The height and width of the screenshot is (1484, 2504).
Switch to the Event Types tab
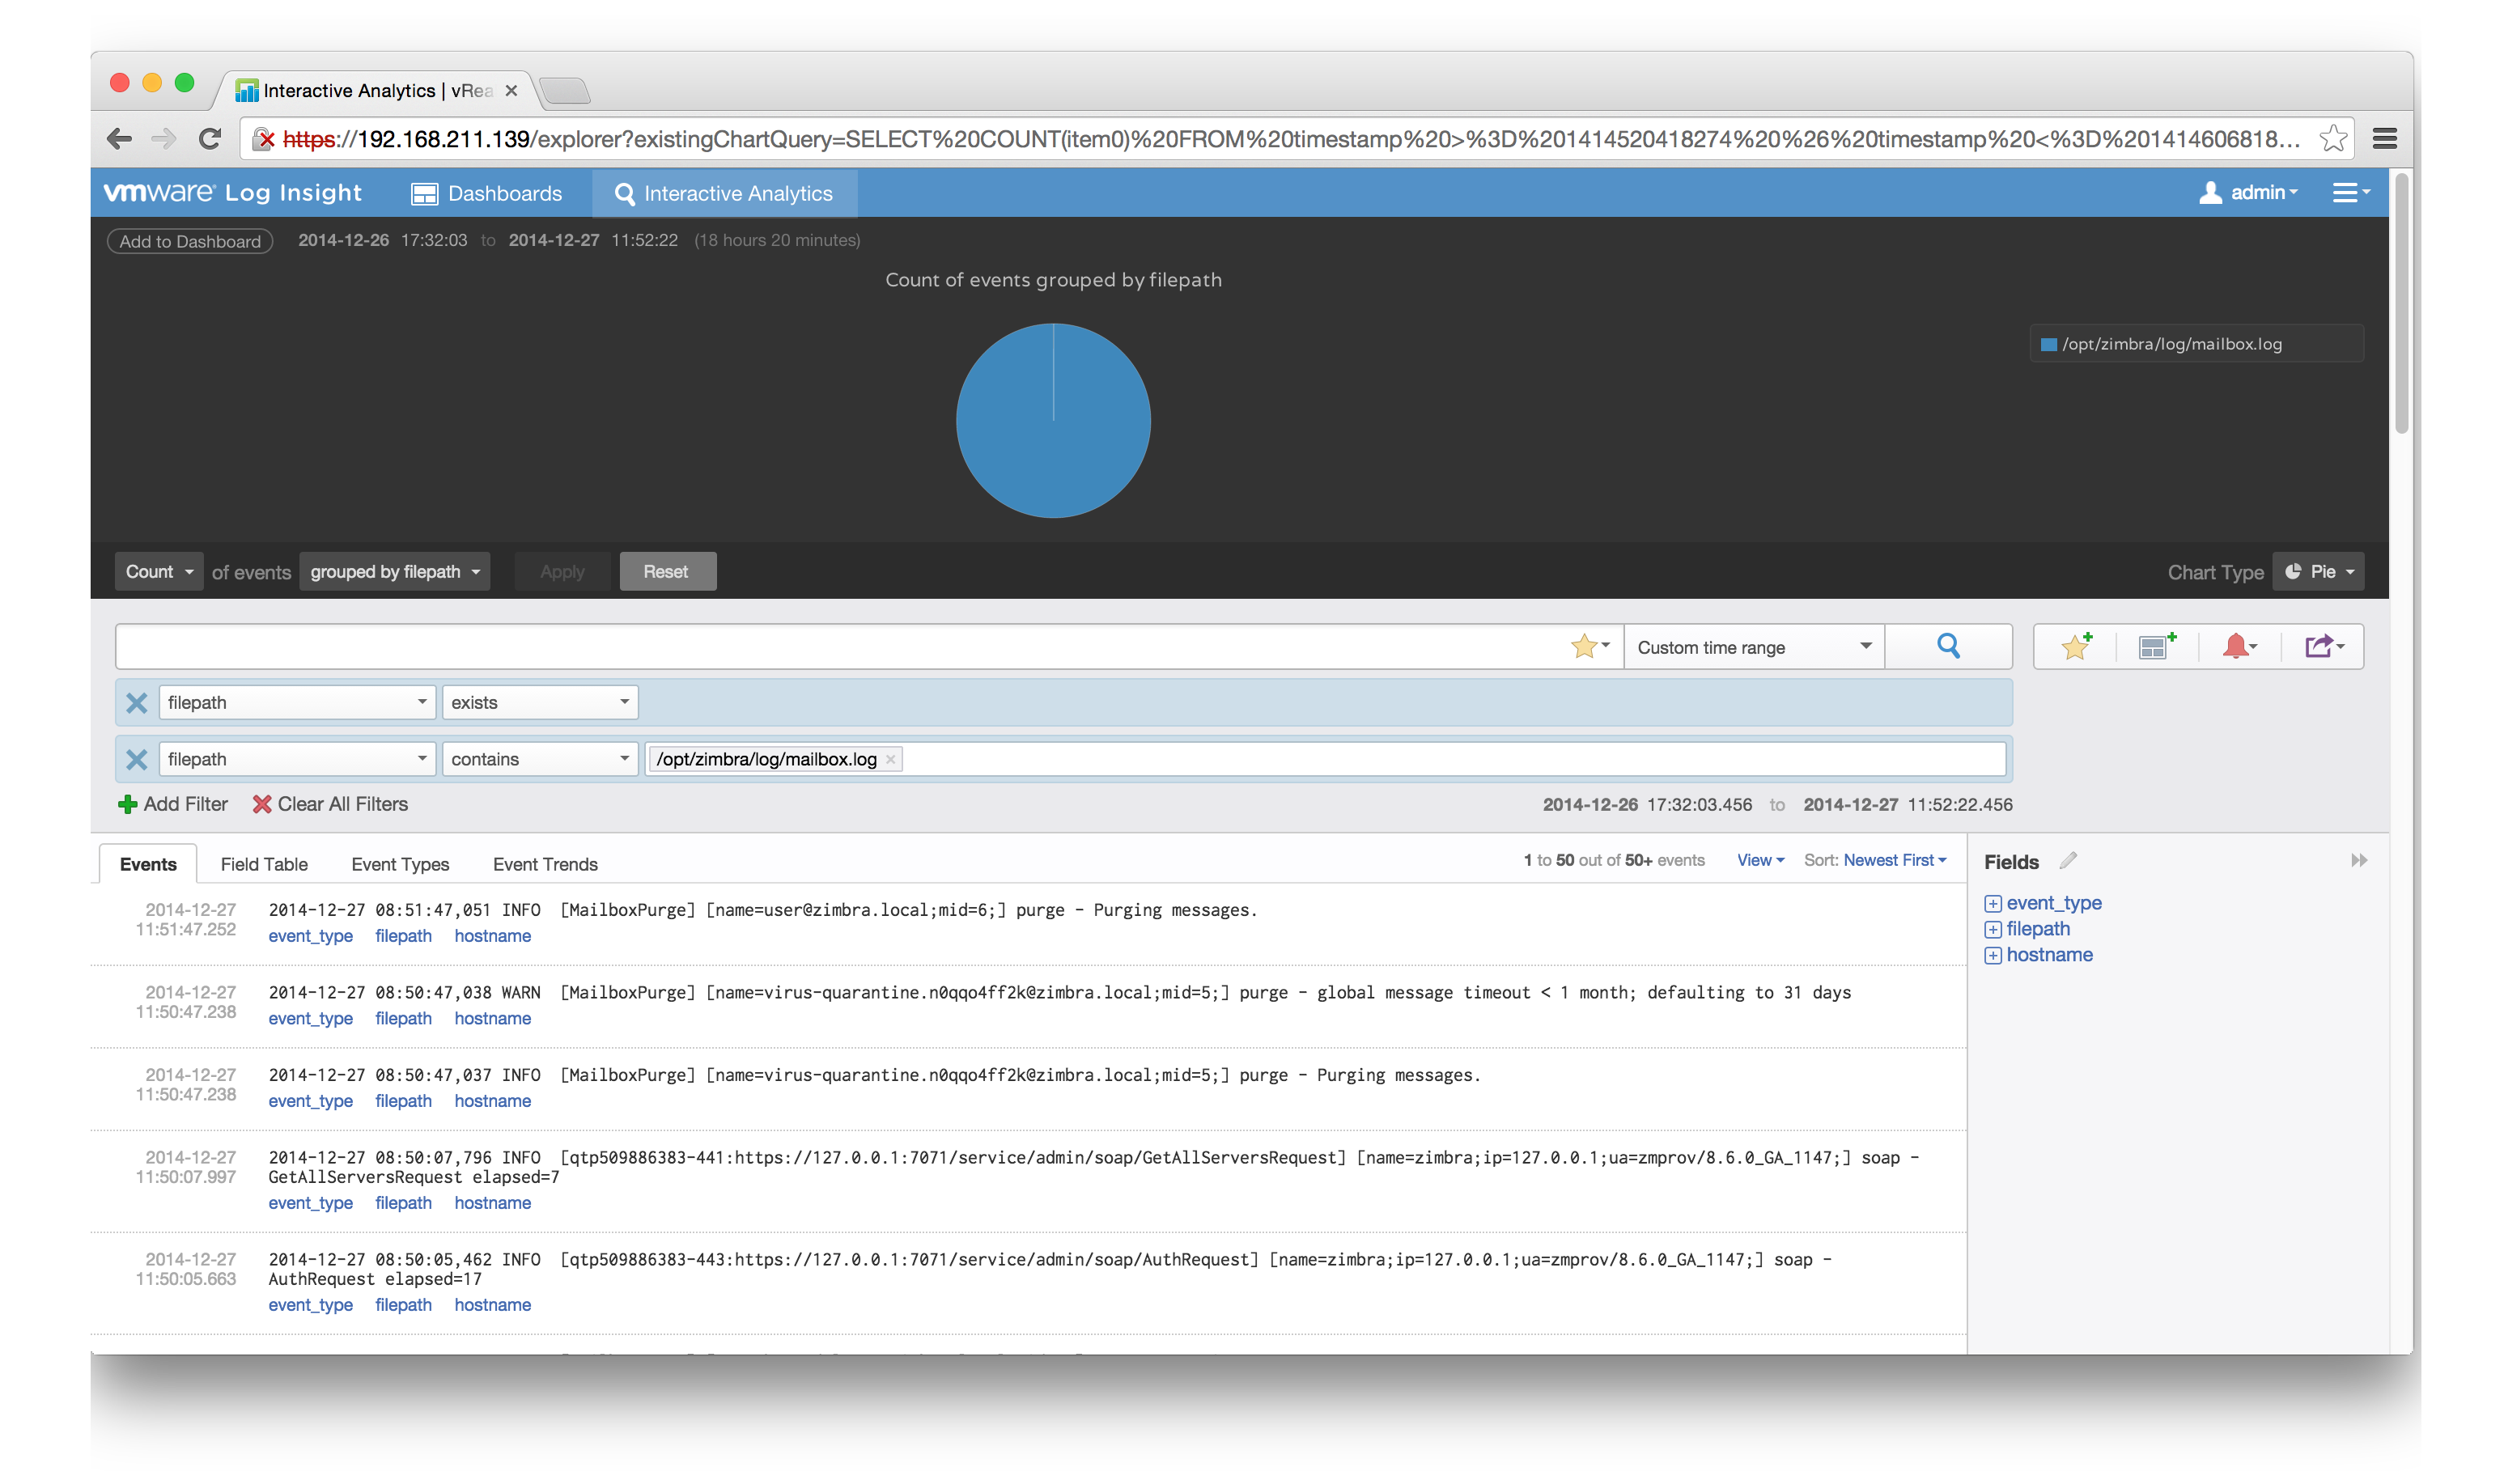(x=400, y=864)
